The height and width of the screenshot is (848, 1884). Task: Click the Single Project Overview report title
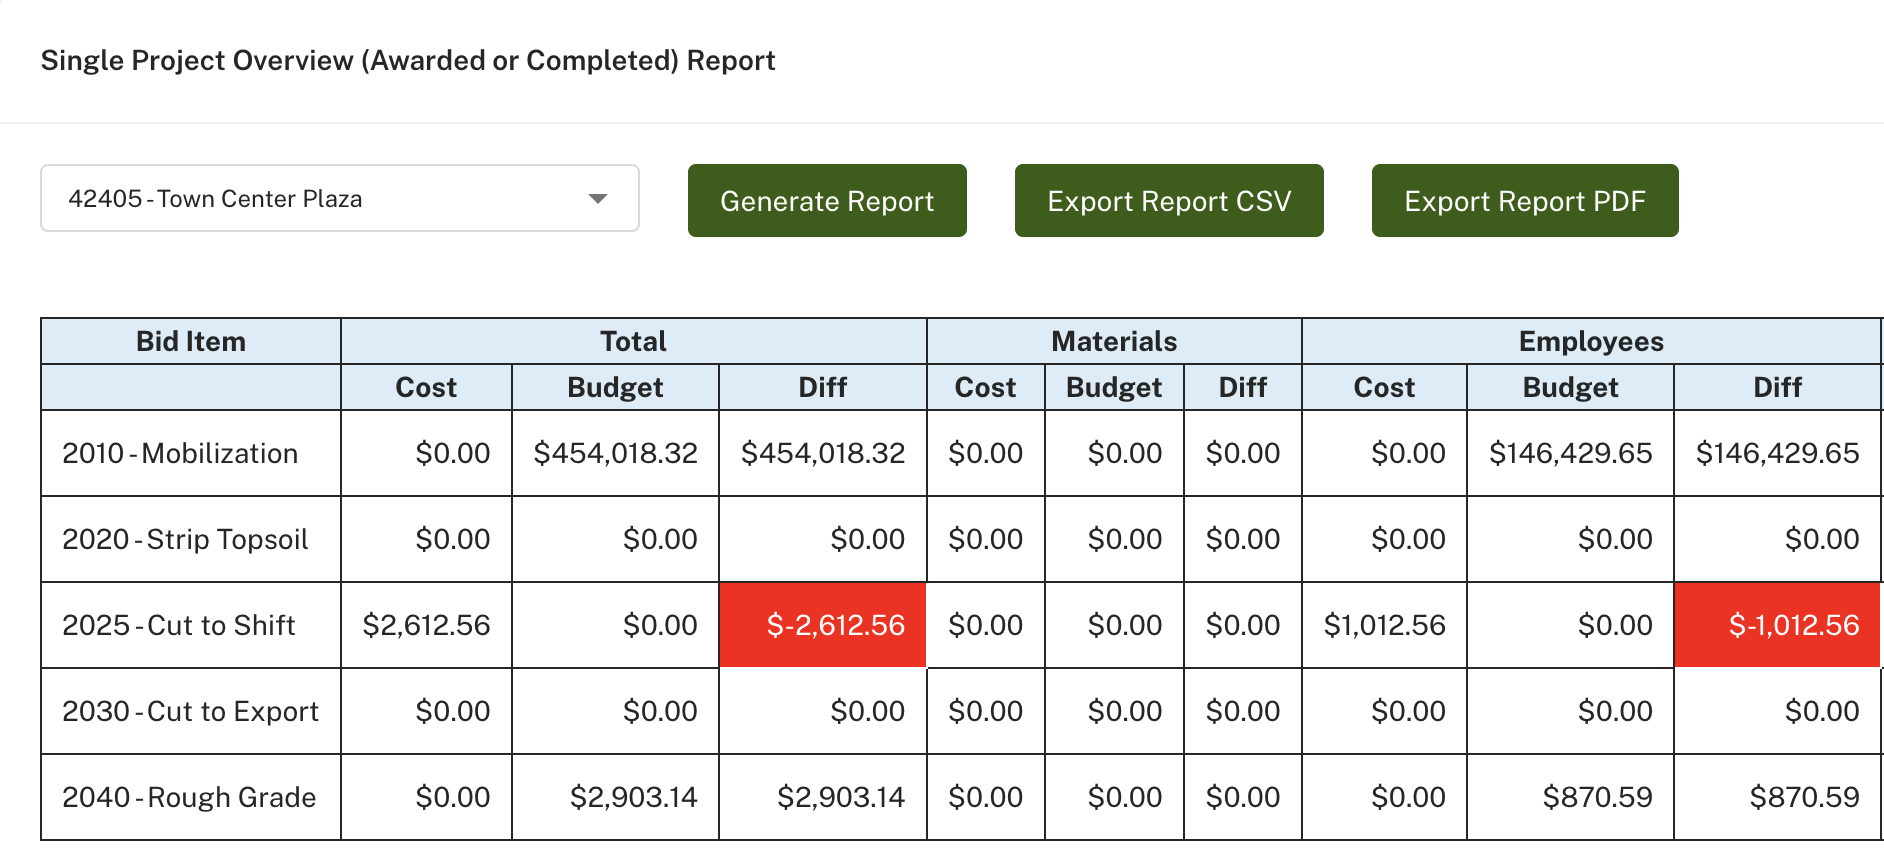[408, 61]
